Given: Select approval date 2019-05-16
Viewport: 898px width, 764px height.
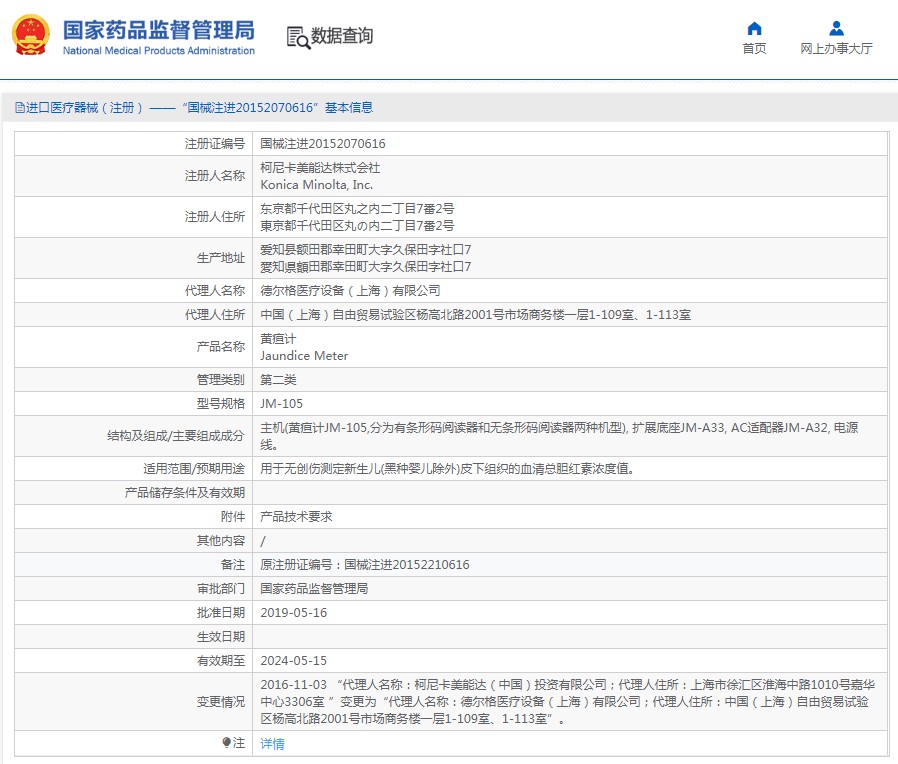Looking at the screenshot, I should click(293, 613).
